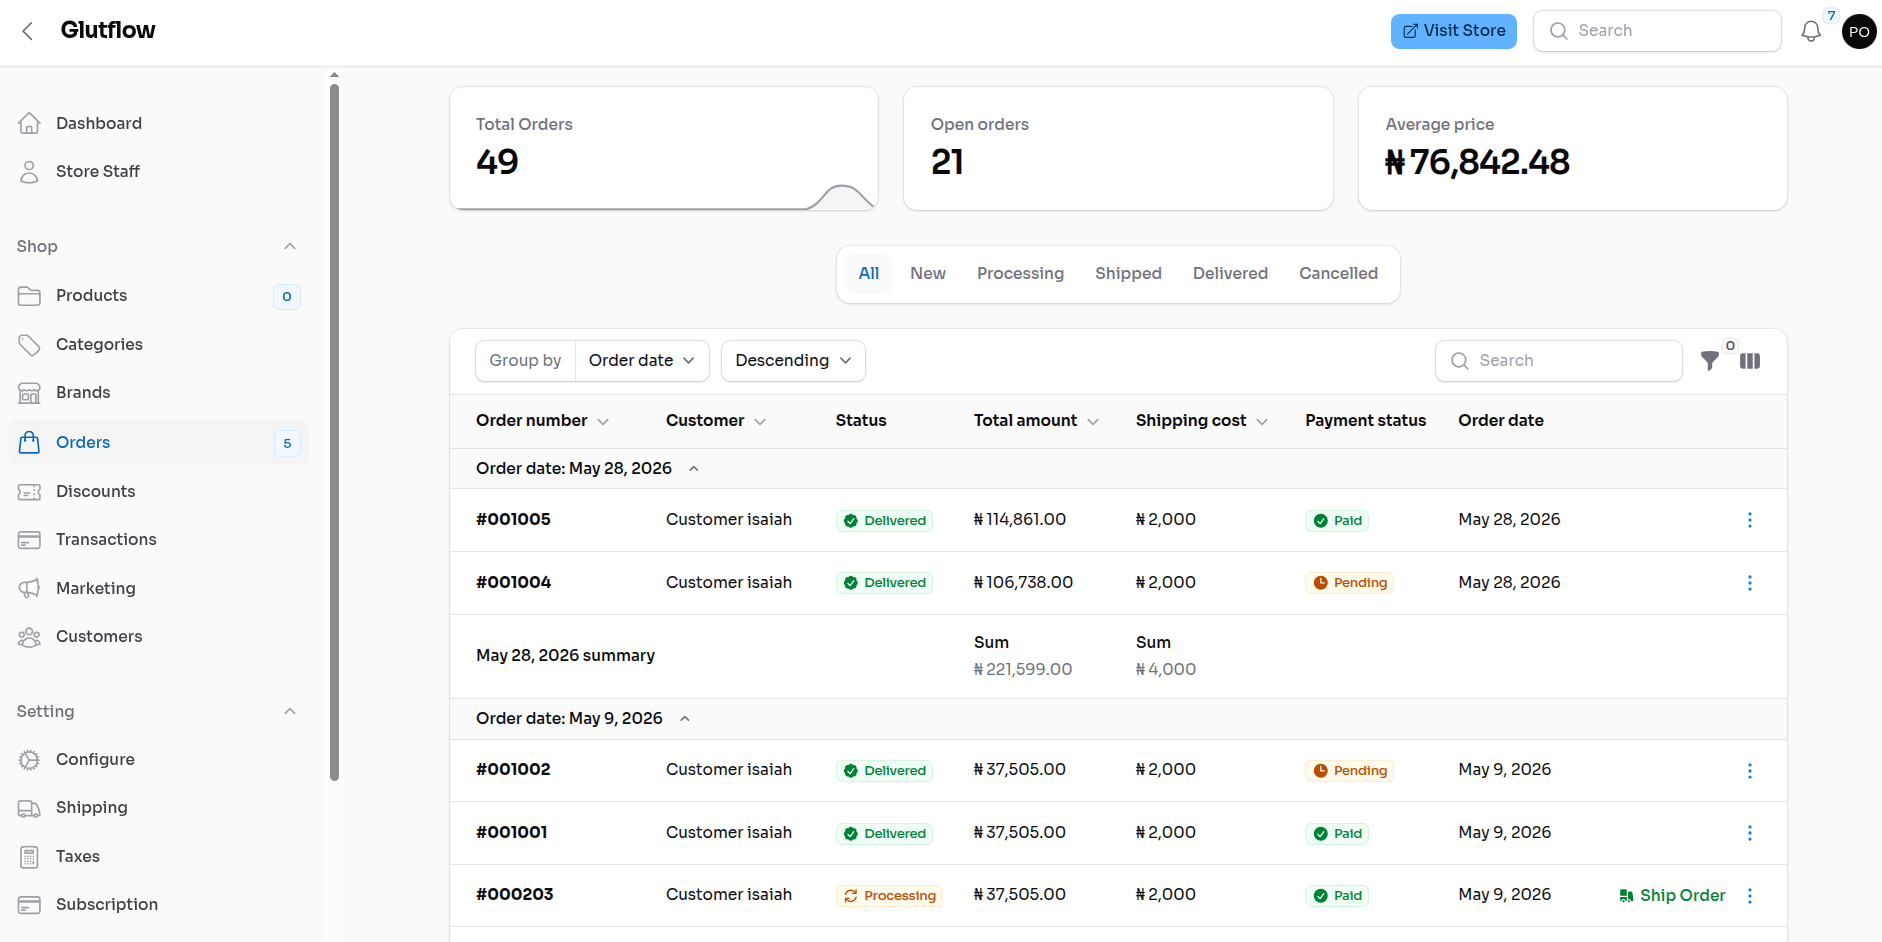The image size is (1882, 942).
Task: Click the Configure gear icon
Action: click(x=30, y=760)
